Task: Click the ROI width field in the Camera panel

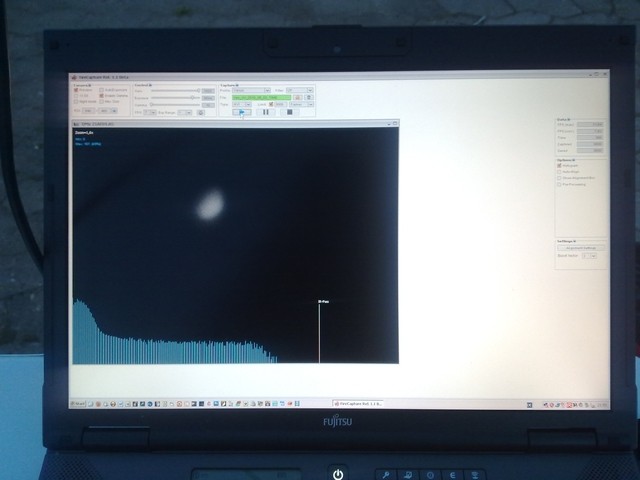Action: pyautogui.click(x=88, y=111)
